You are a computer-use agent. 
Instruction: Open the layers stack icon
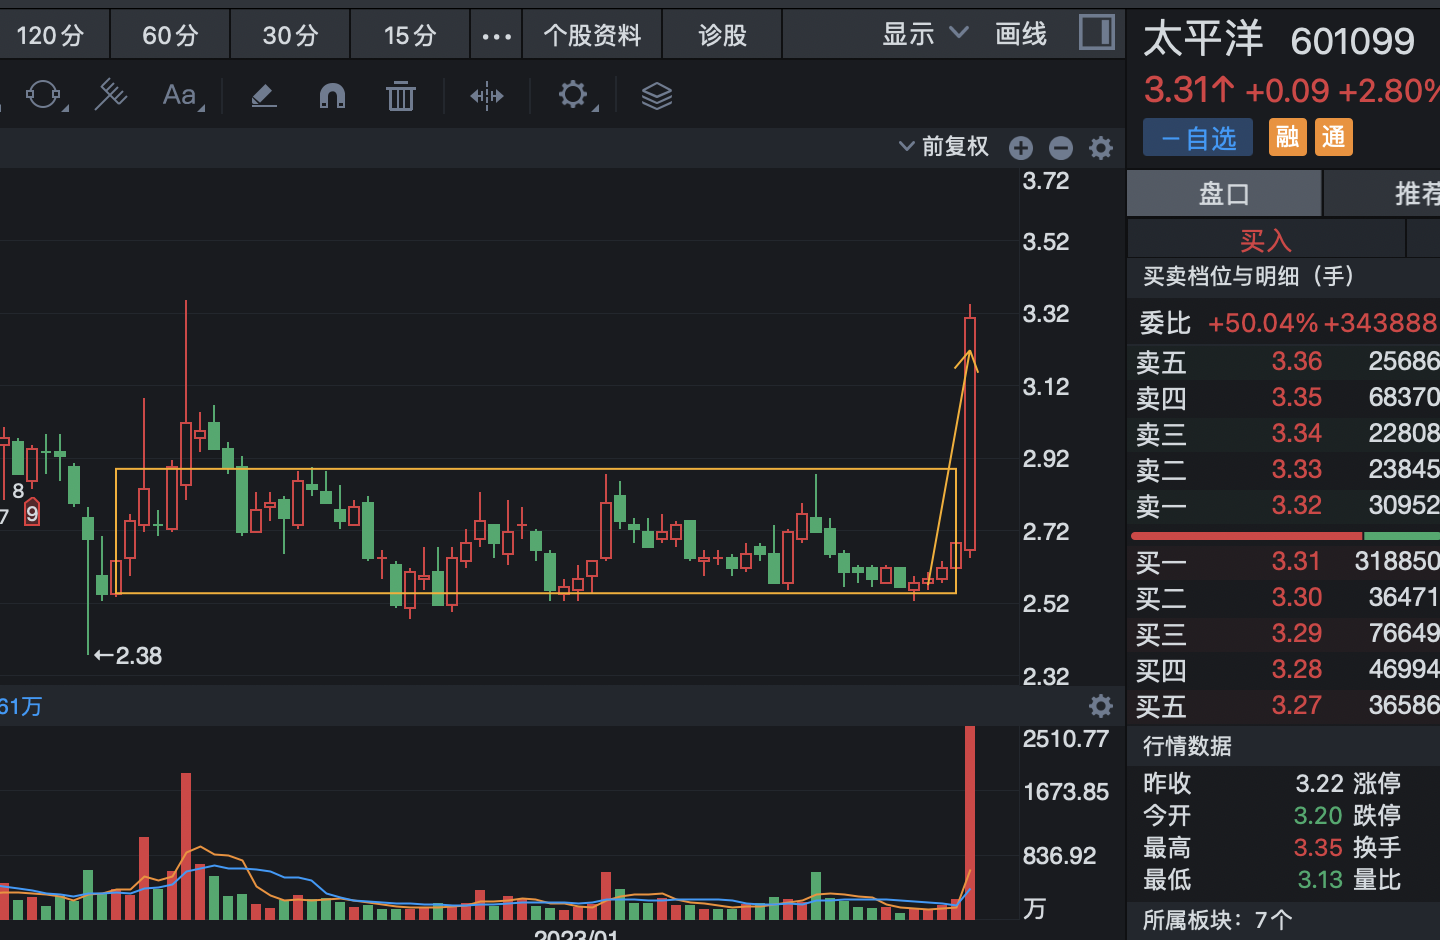click(x=656, y=96)
